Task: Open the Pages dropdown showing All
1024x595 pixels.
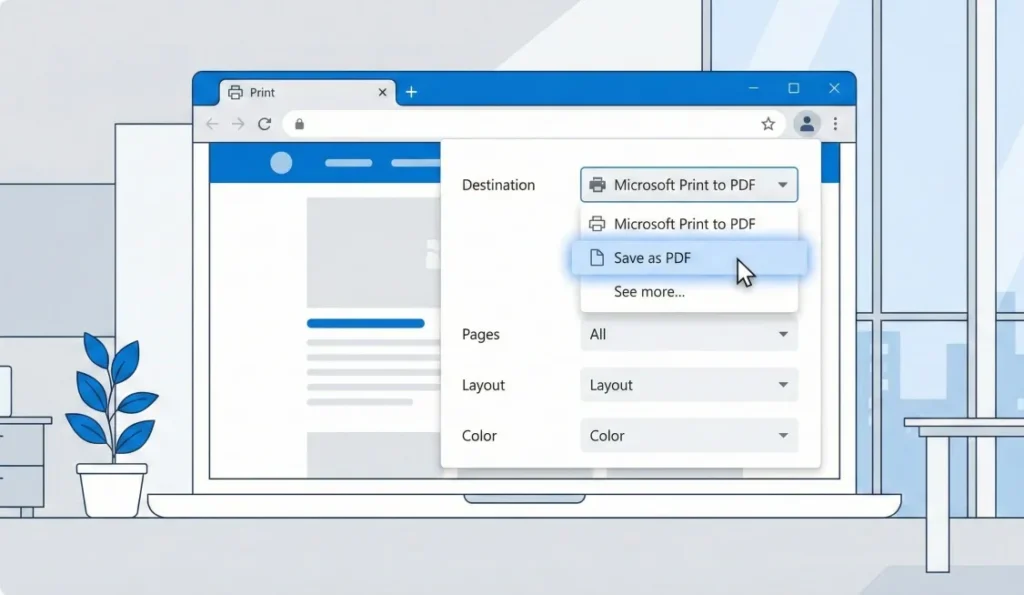Action: tap(689, 334)
